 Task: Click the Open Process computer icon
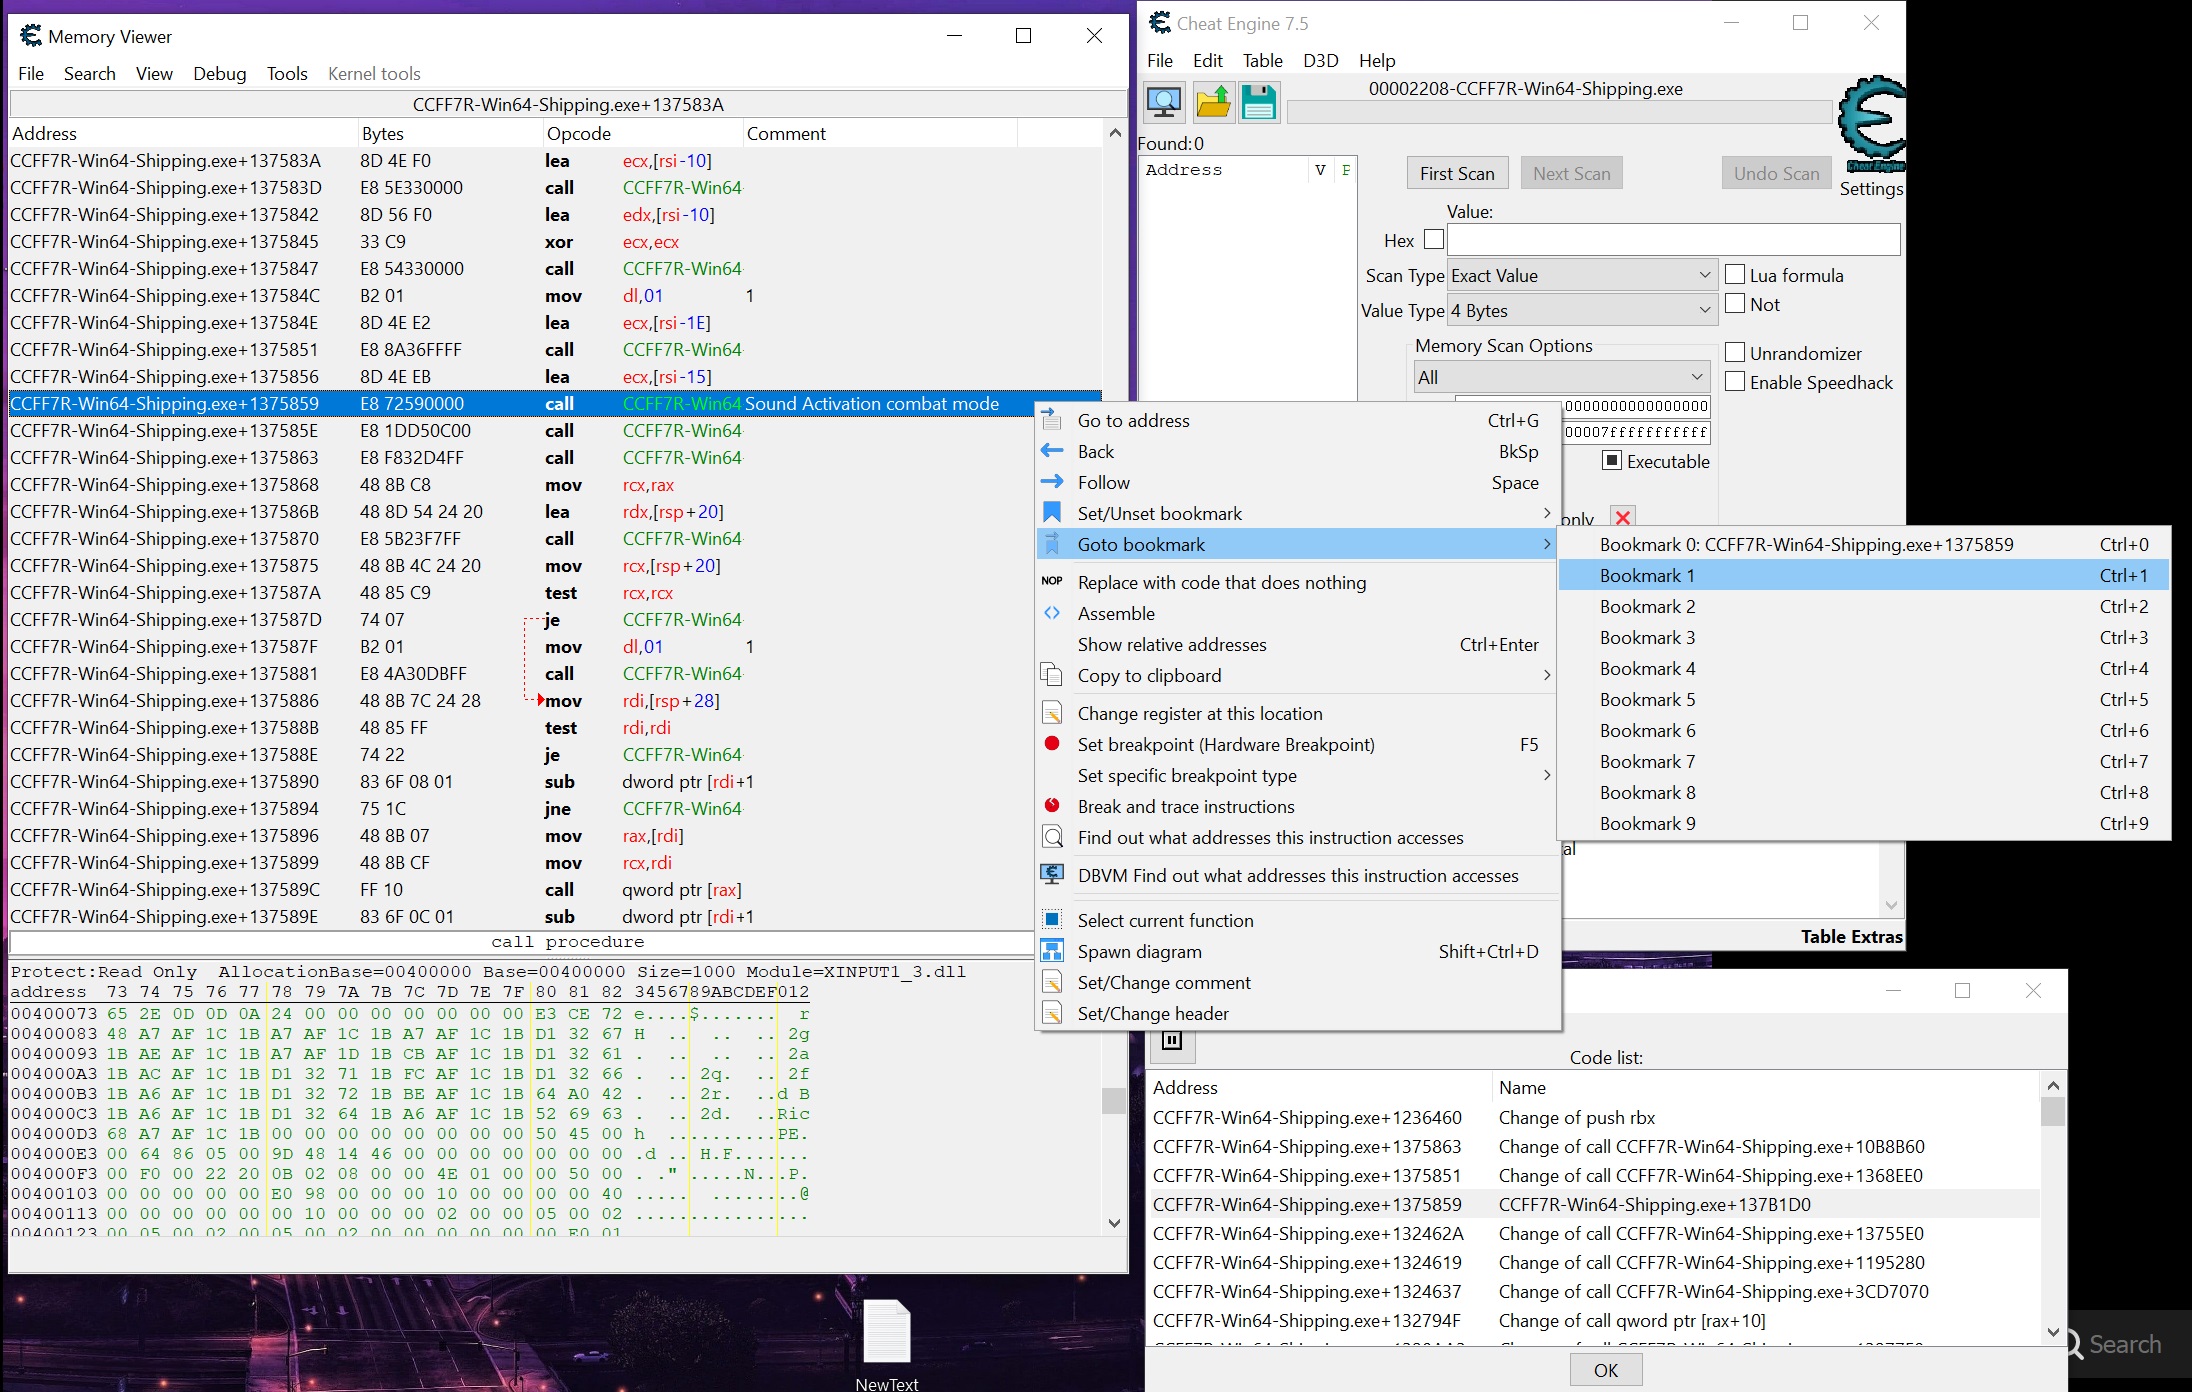1163,102
